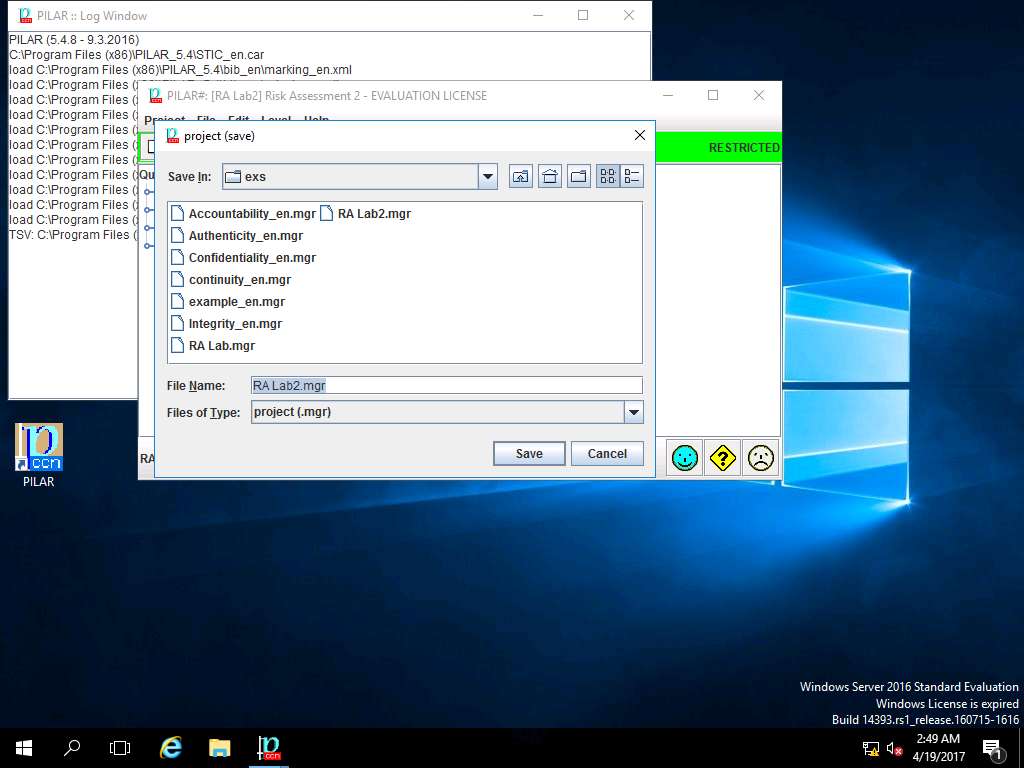Click the marking_en.xml line in Log Window
Image resolution: width=1024 pixels, height=768 pixels.
coord(180,70)
